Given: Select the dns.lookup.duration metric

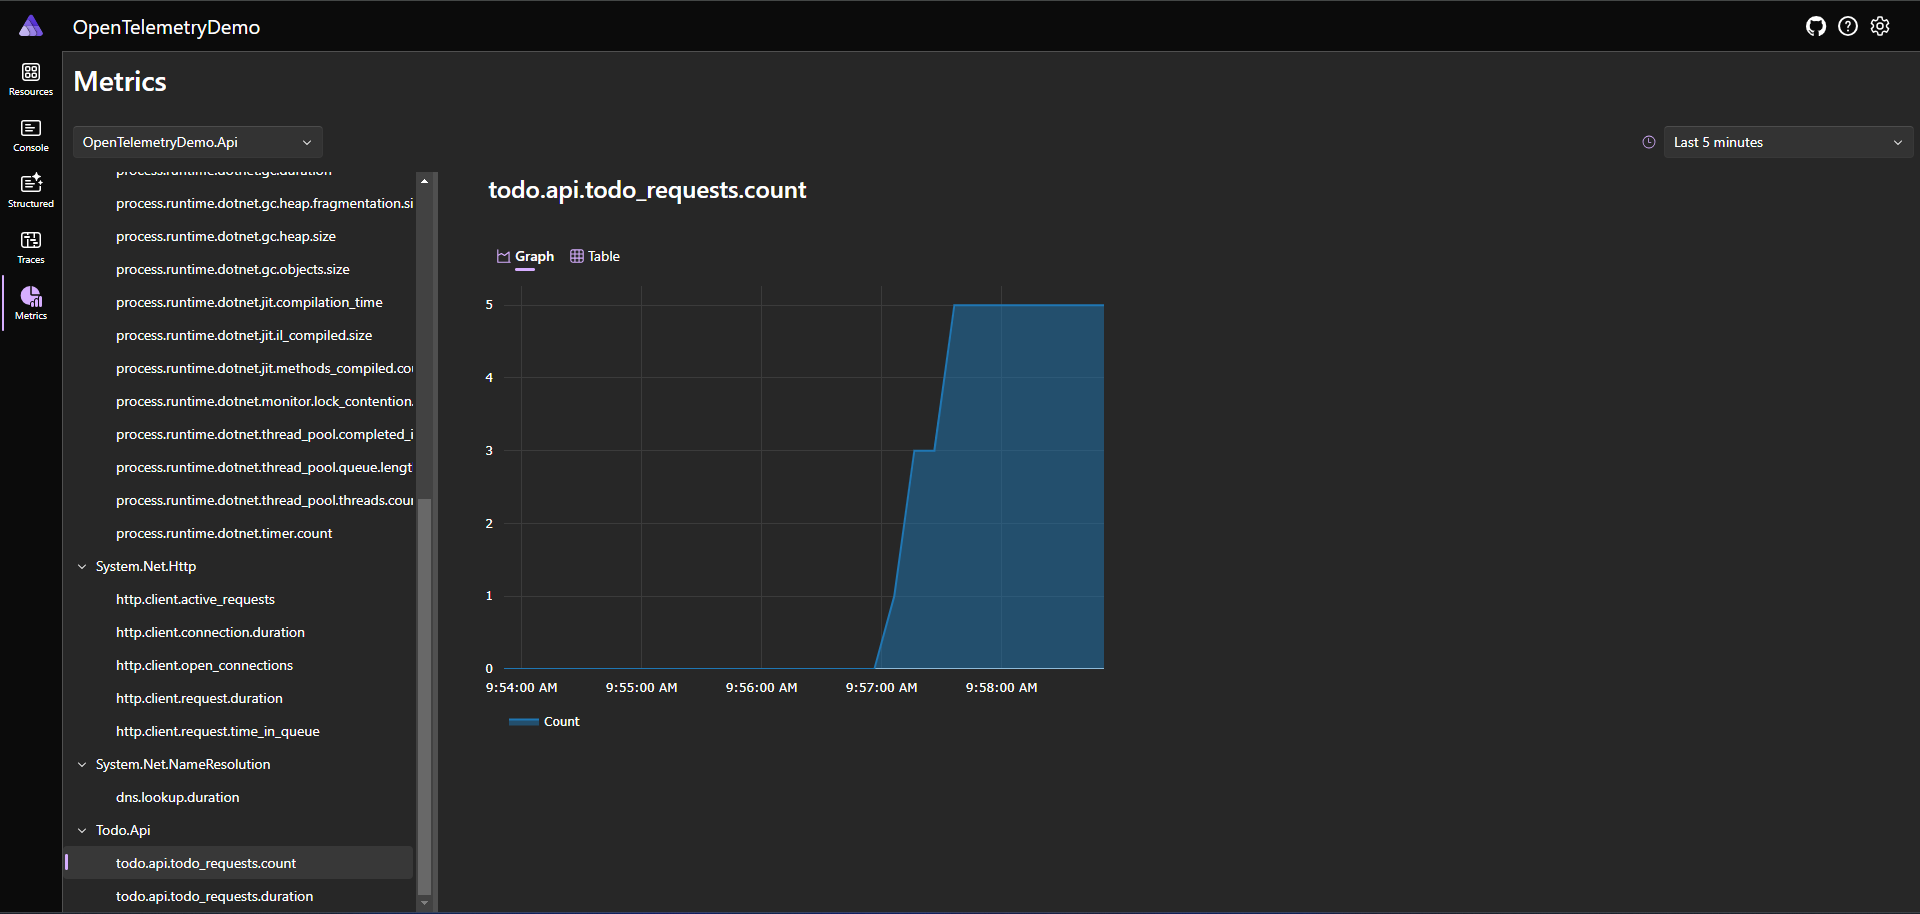Looking at the screenshot, I should pyautogui.click(x=177, y=797).
